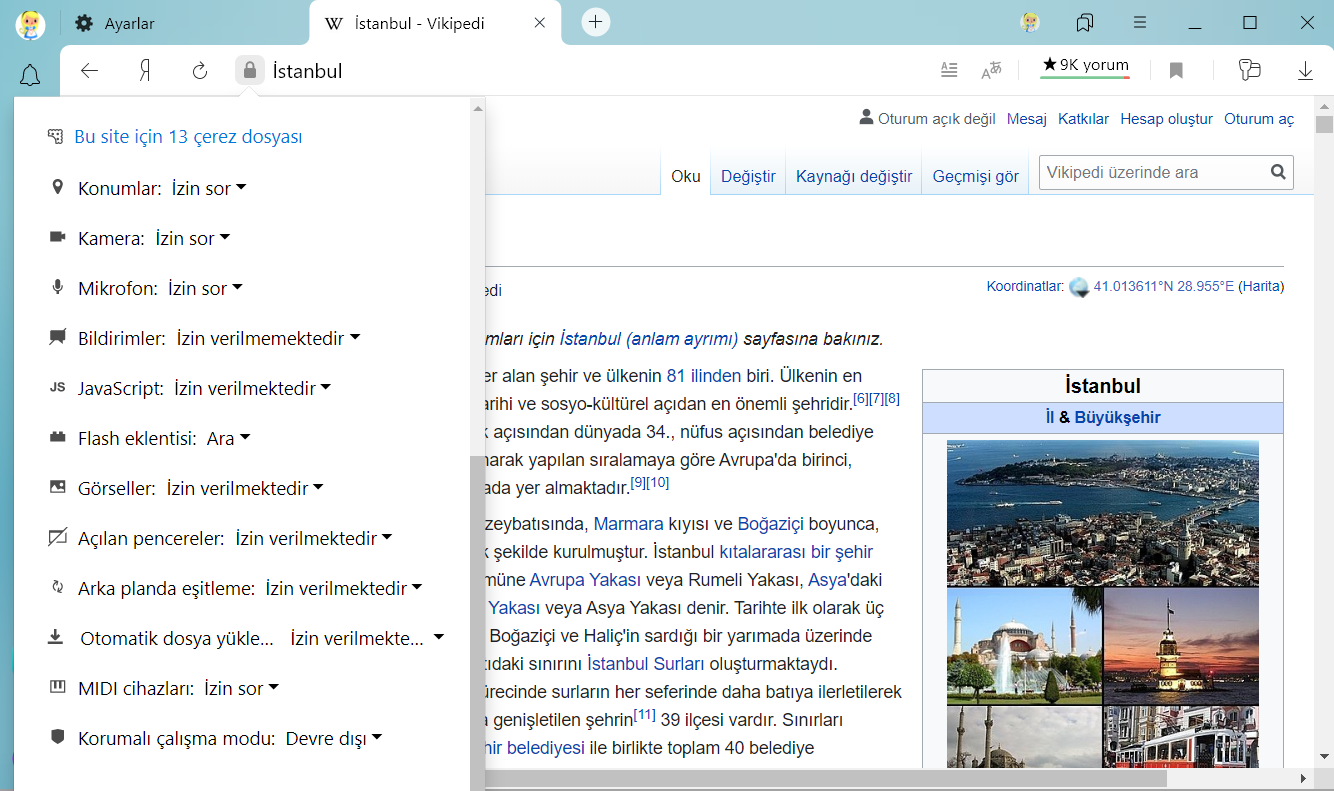The width and height of the screenshot is (1334, 791).
Task: Open the collections icon in the title bar
Action: pos(1085,22)
